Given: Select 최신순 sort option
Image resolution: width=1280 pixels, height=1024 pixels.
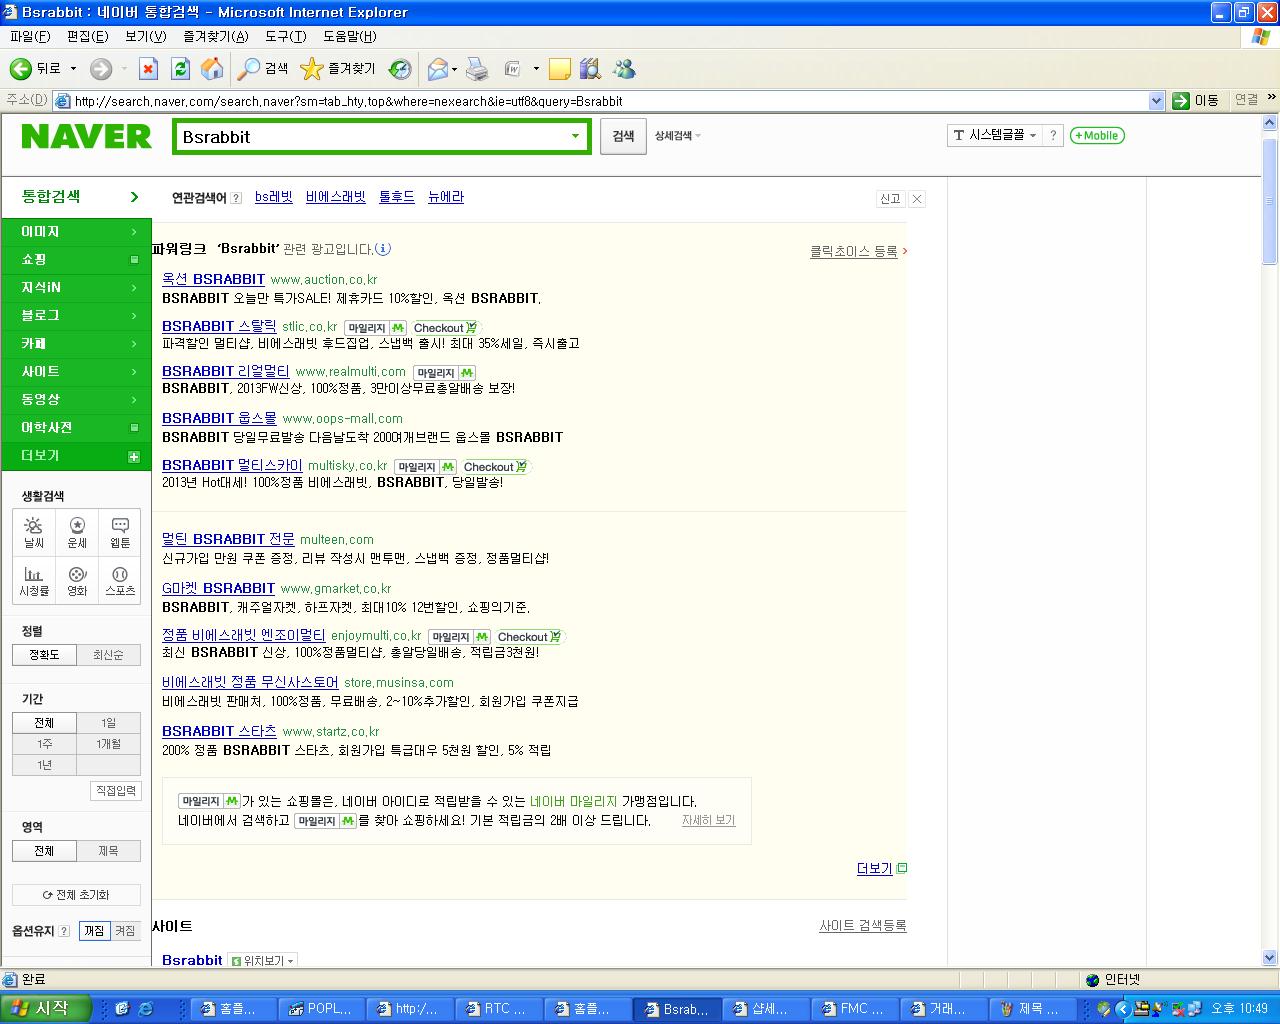Looking at the screenshot, I should (108, 655).
